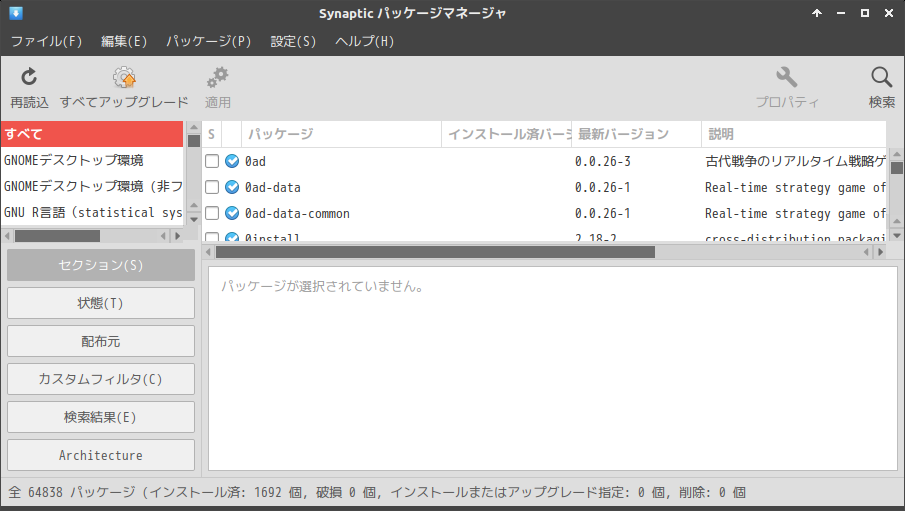Click the 状態(T) filter button
Screen dimensions: 905x511
pyautogui.click(x=101, y=303)
